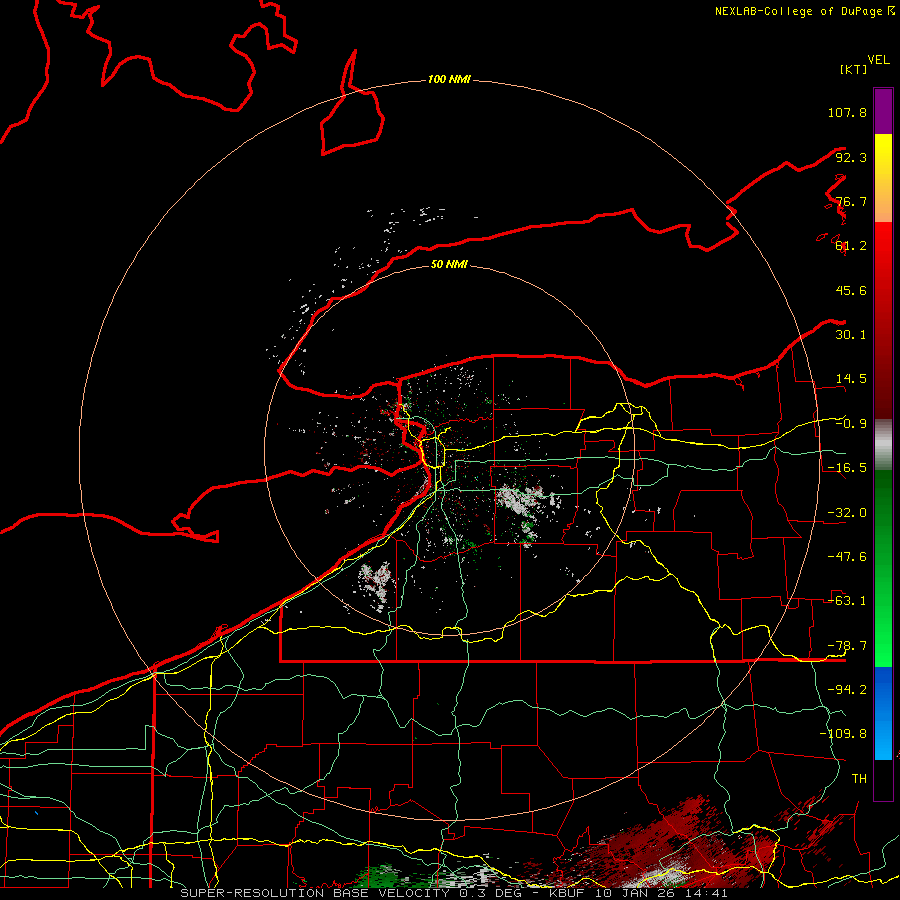Image resolution: width=900 pixels, height=900 pixels.
Task: Click the 14.5 velocity scale label
Action: point(851,379)
